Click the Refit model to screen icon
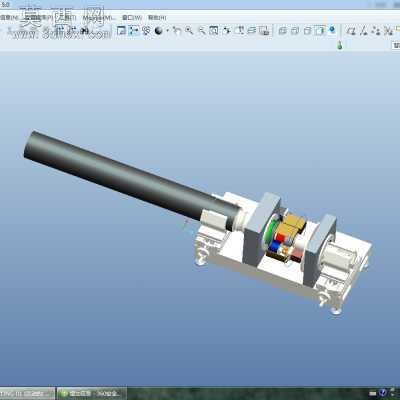Screen dimensions: 400x400 [214, 31]
